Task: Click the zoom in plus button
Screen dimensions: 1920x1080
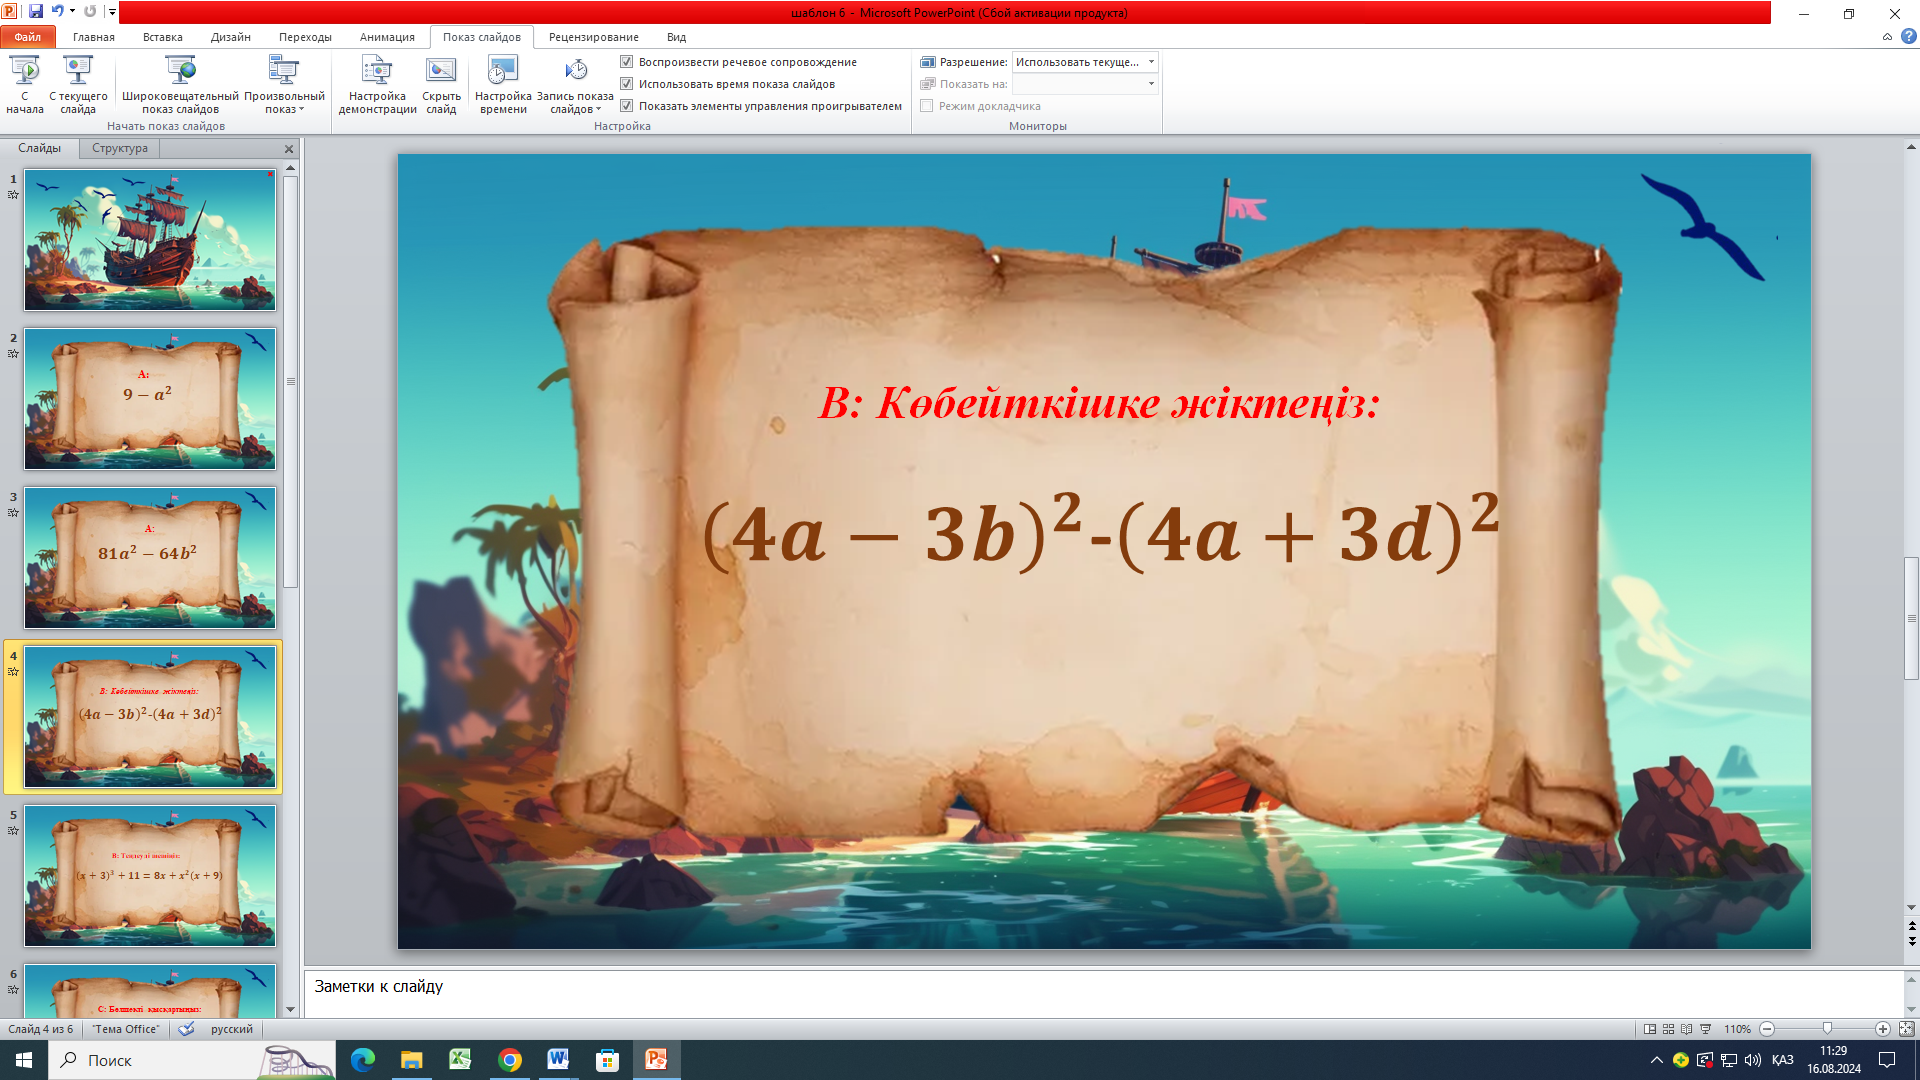Action: coord(1883,1029)
